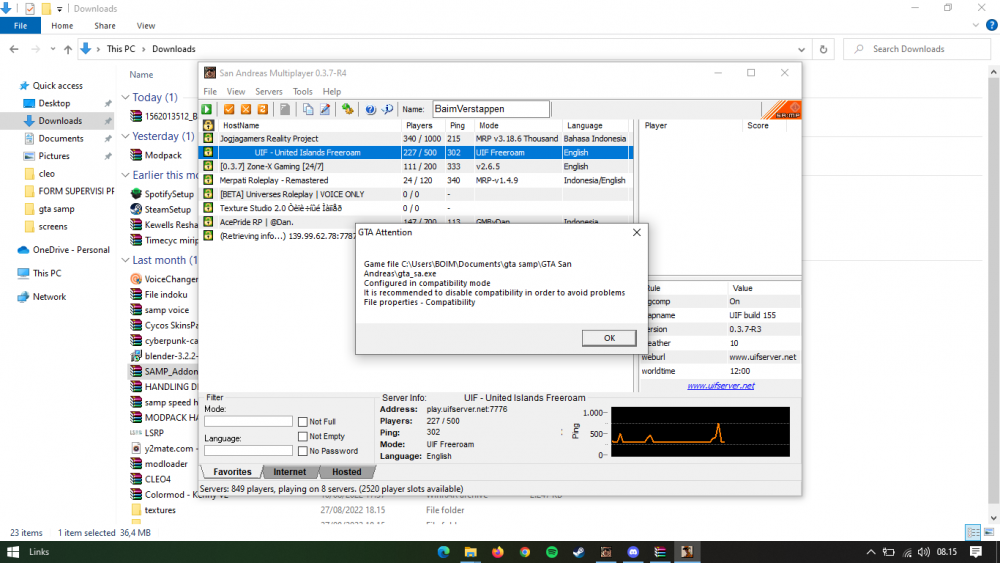Click the grey Master List toolbar icon
The image size is (1000, 563).
tap(285, 109)
